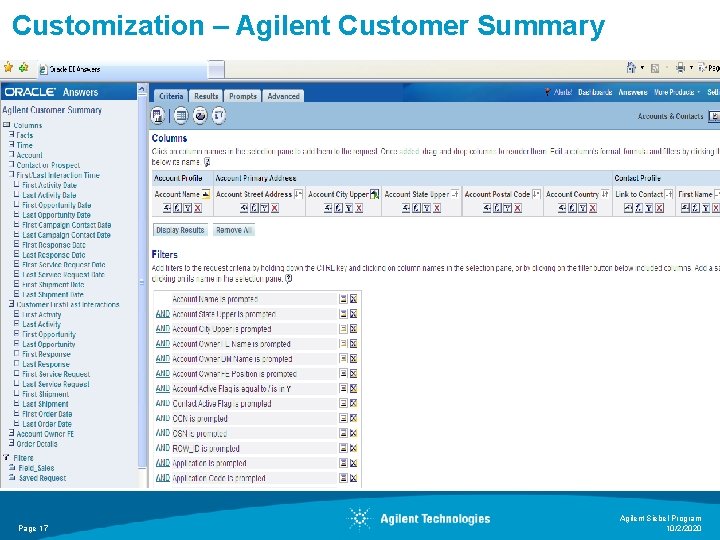
Task: Toggle AND operator before Application Code filter
Action: tap(163, 478)
